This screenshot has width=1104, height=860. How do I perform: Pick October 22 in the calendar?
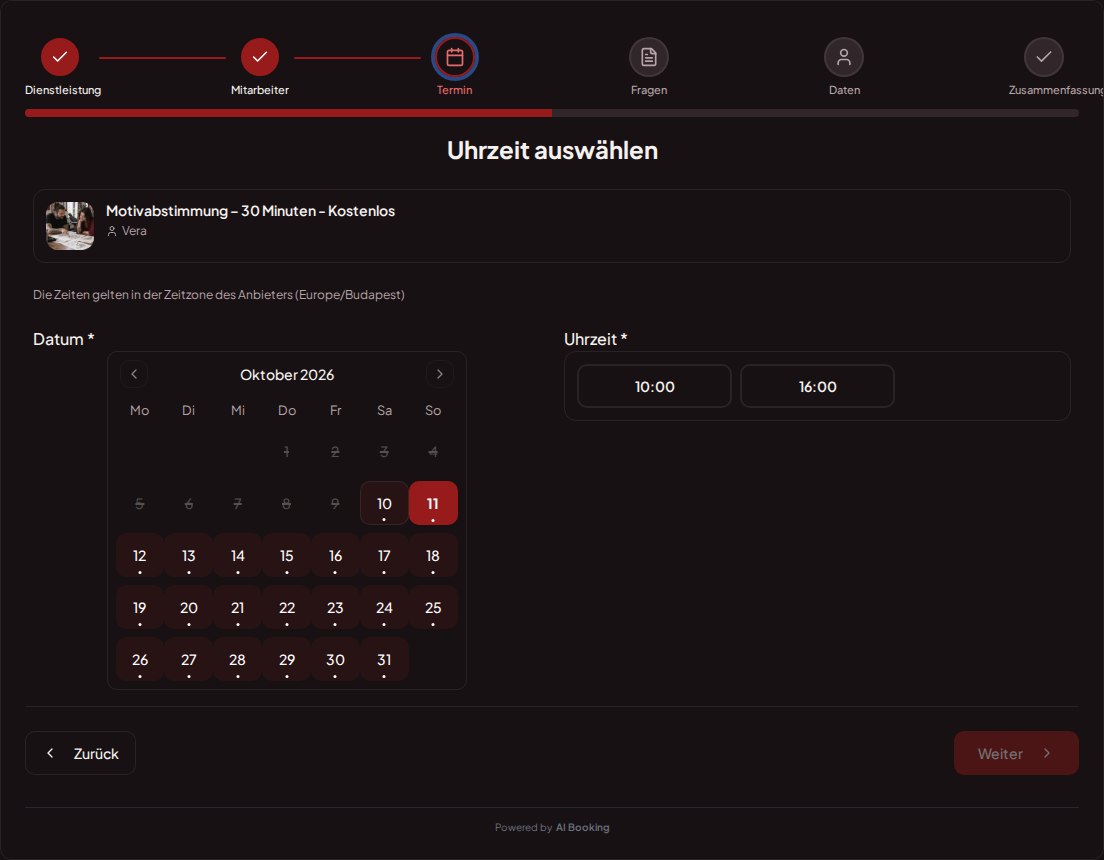(287, 608)
